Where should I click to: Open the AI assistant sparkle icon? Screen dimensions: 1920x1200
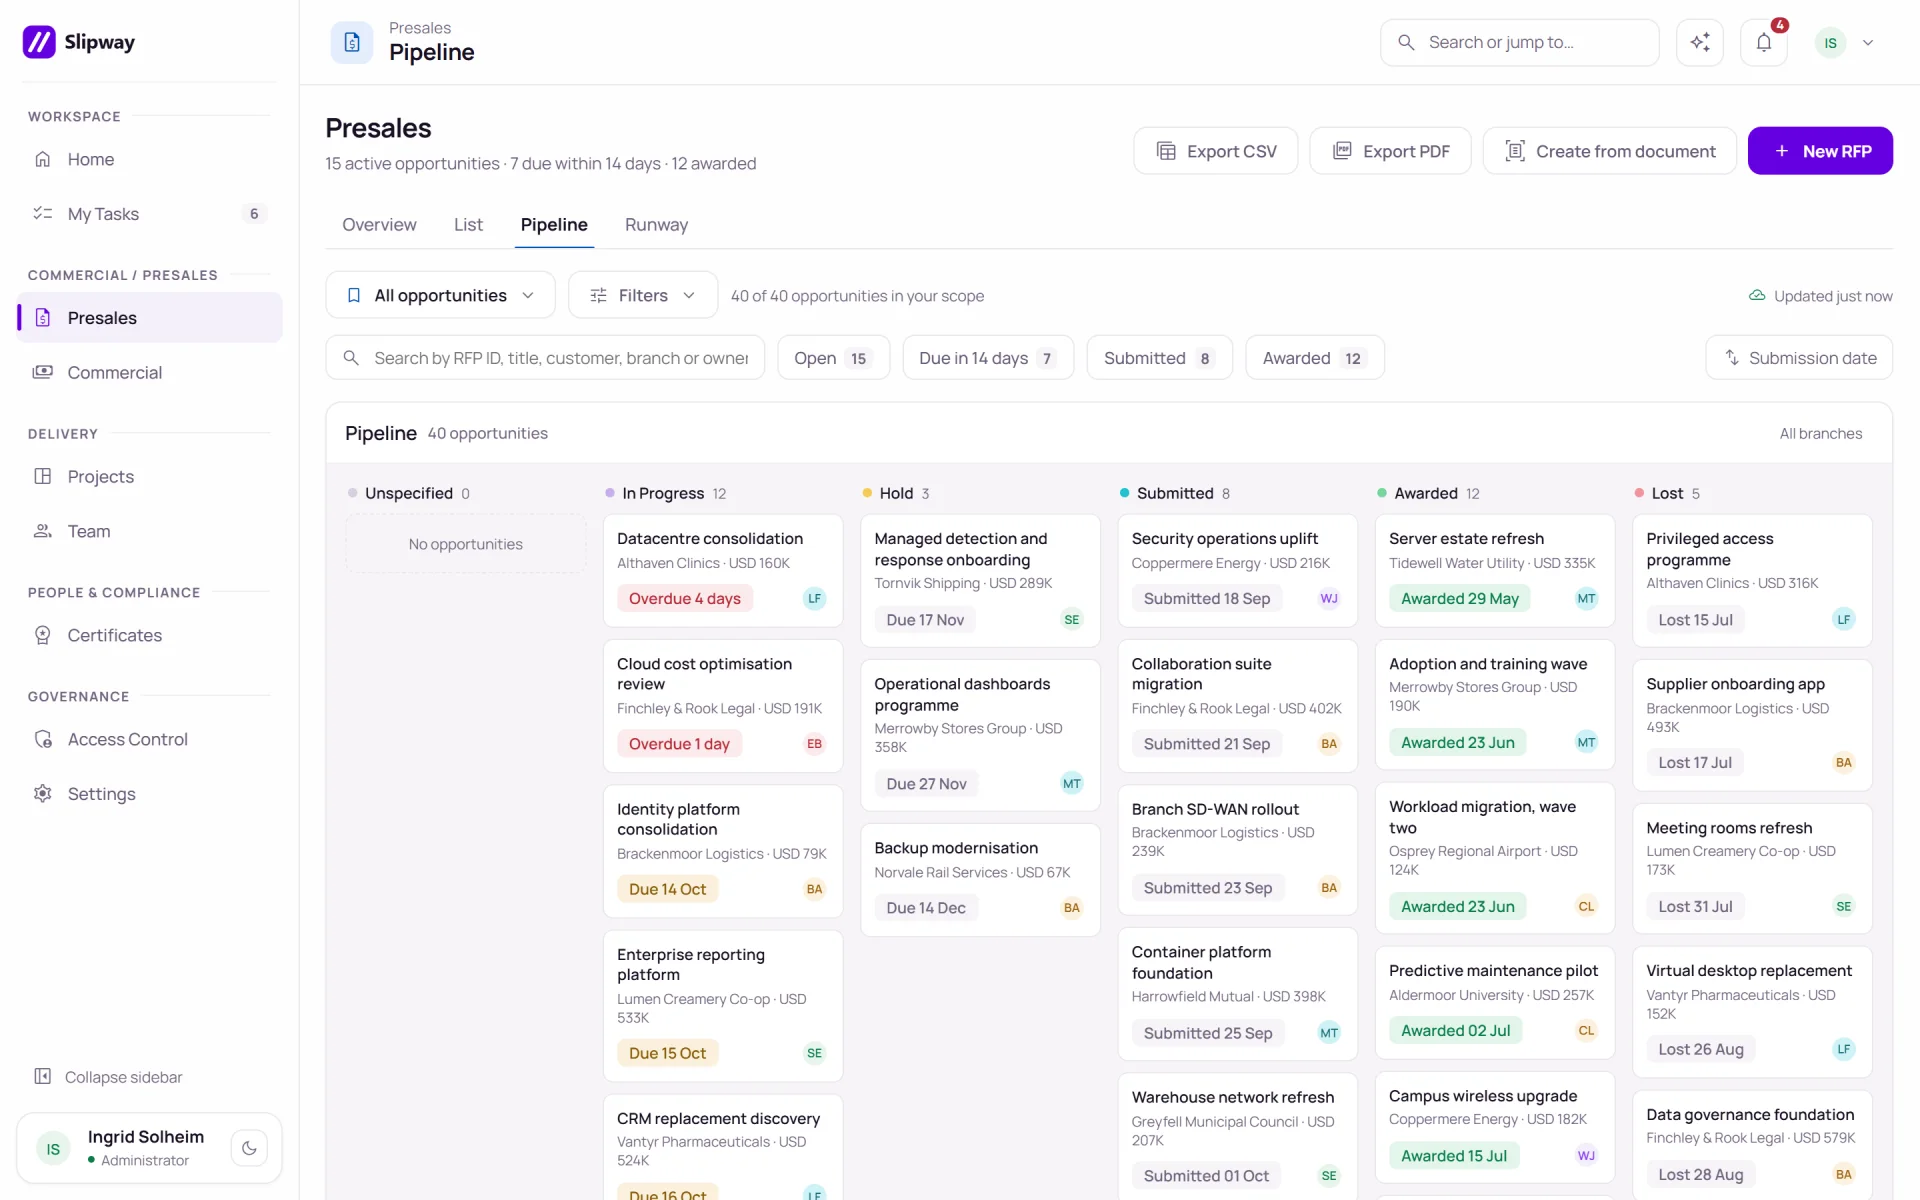tap(1699, 42)
